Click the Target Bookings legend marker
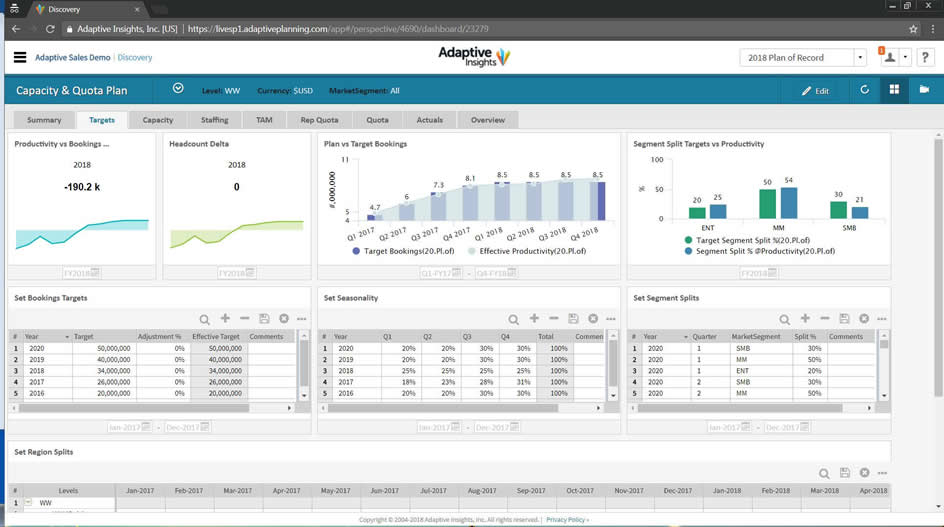Viewport: 944px width, 527px height. click(x=356, y=251)
